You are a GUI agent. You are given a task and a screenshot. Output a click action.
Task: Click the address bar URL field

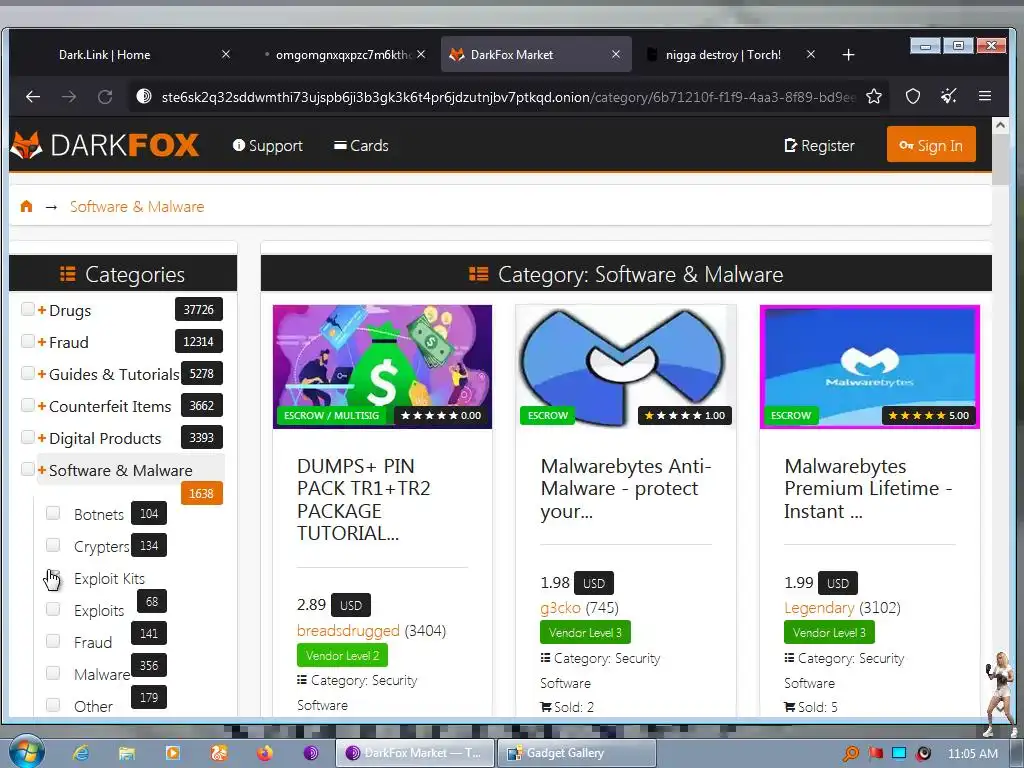coord(507,97)
